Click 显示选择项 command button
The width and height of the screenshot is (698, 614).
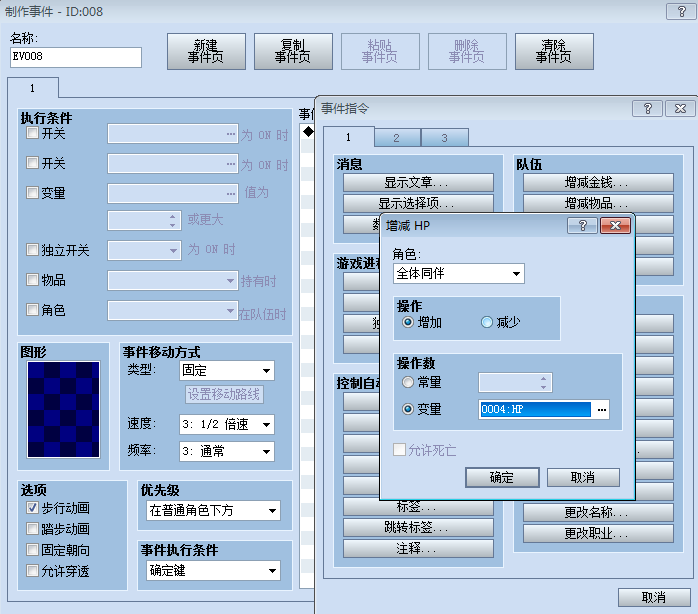pyautogui.click(x=418, y=203)
